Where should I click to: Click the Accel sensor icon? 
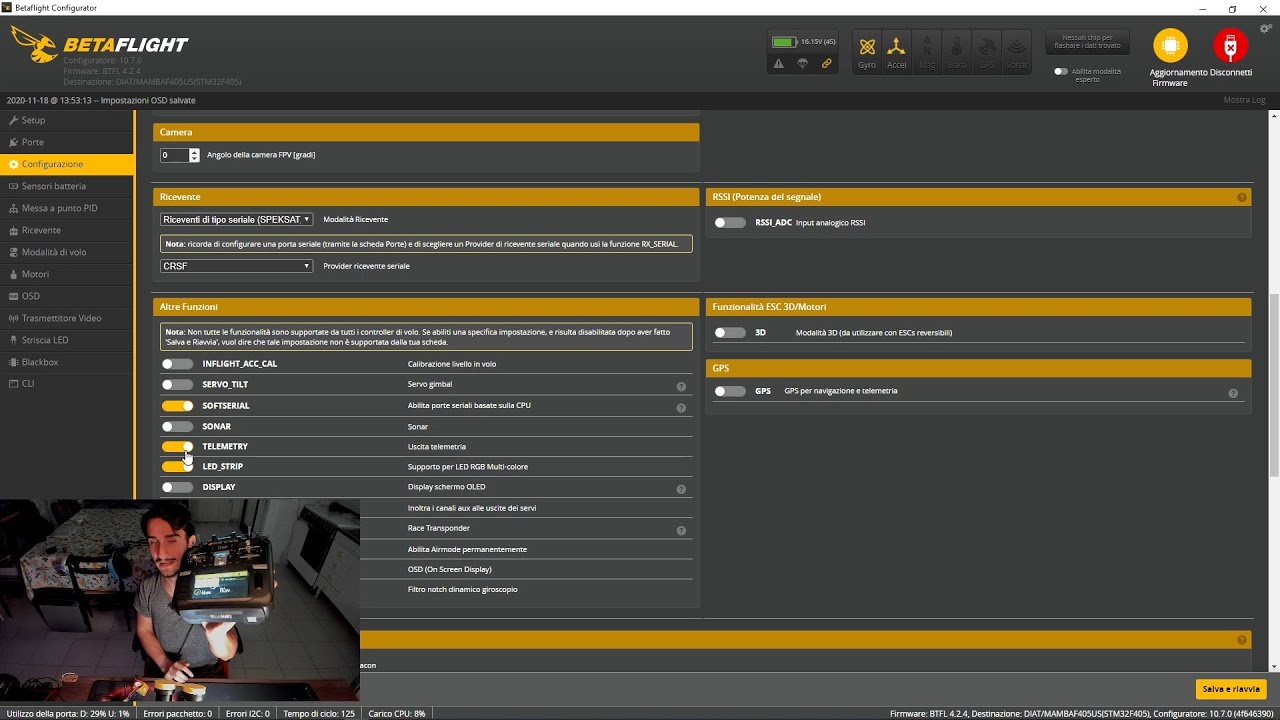[896, 51]
